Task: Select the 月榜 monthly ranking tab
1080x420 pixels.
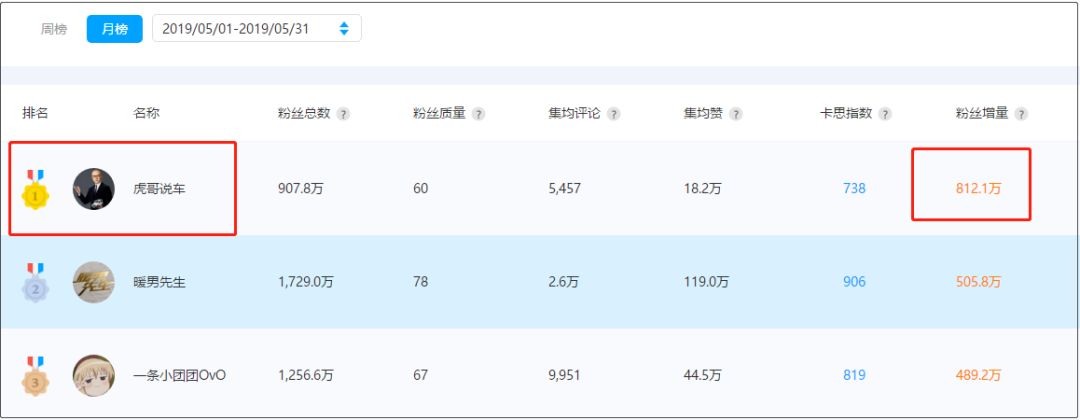Action: point(114,29)
